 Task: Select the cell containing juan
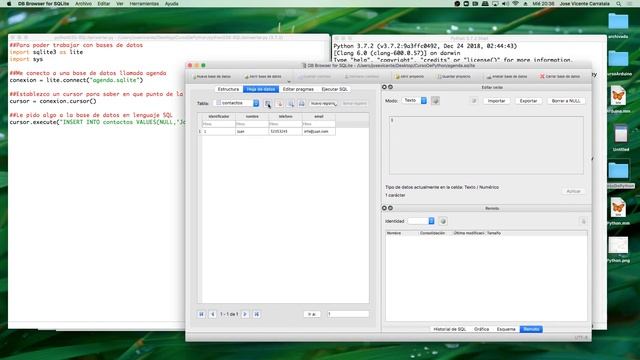coord(252,131)
